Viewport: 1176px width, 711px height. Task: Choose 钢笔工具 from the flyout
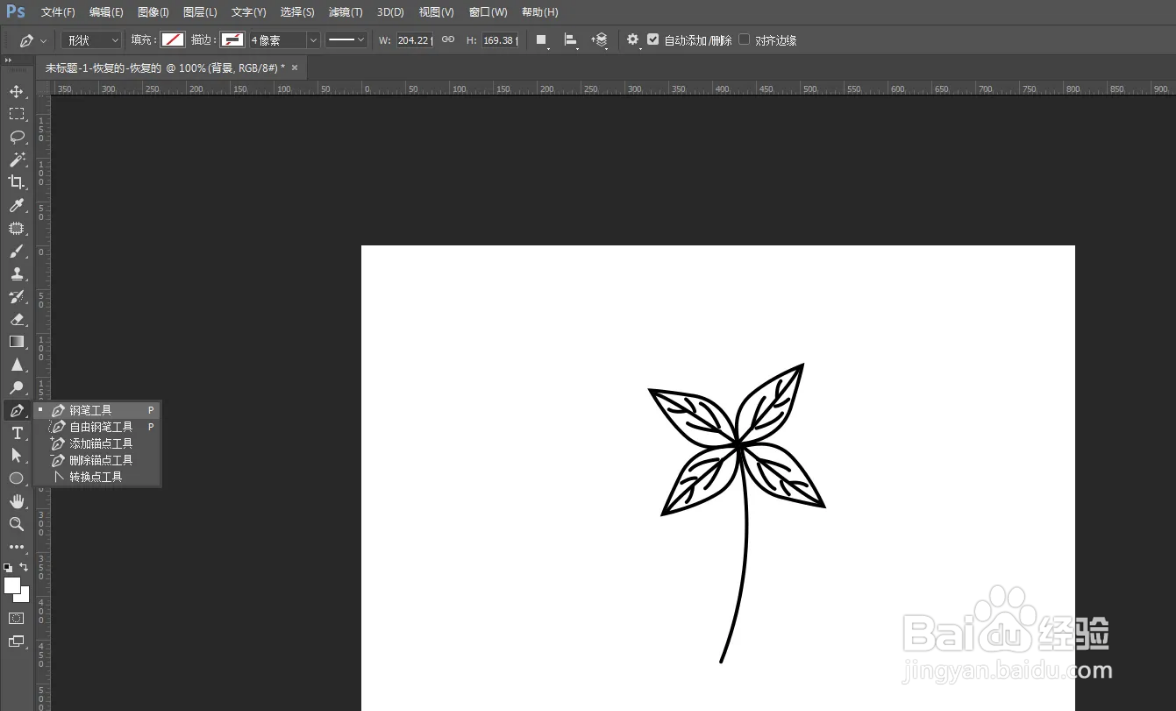click(x=98, y=410)
